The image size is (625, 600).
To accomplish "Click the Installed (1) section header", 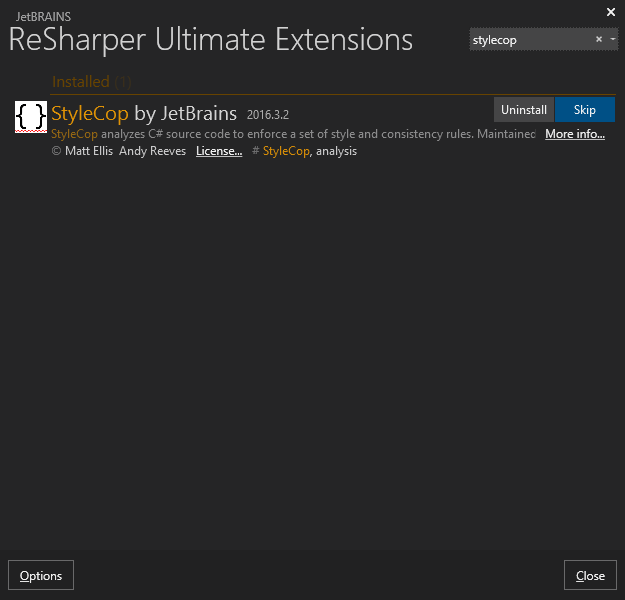I will [92, 82].
